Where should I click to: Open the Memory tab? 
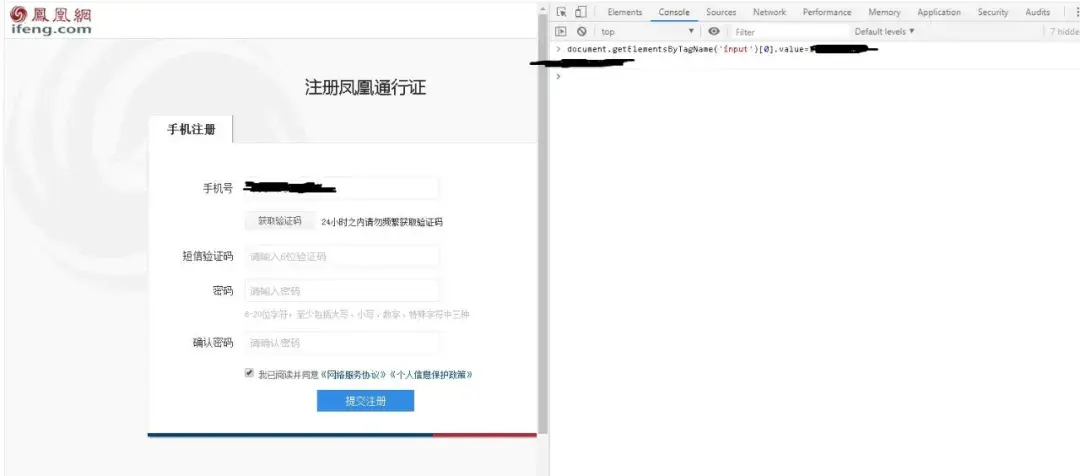point(884,12)
